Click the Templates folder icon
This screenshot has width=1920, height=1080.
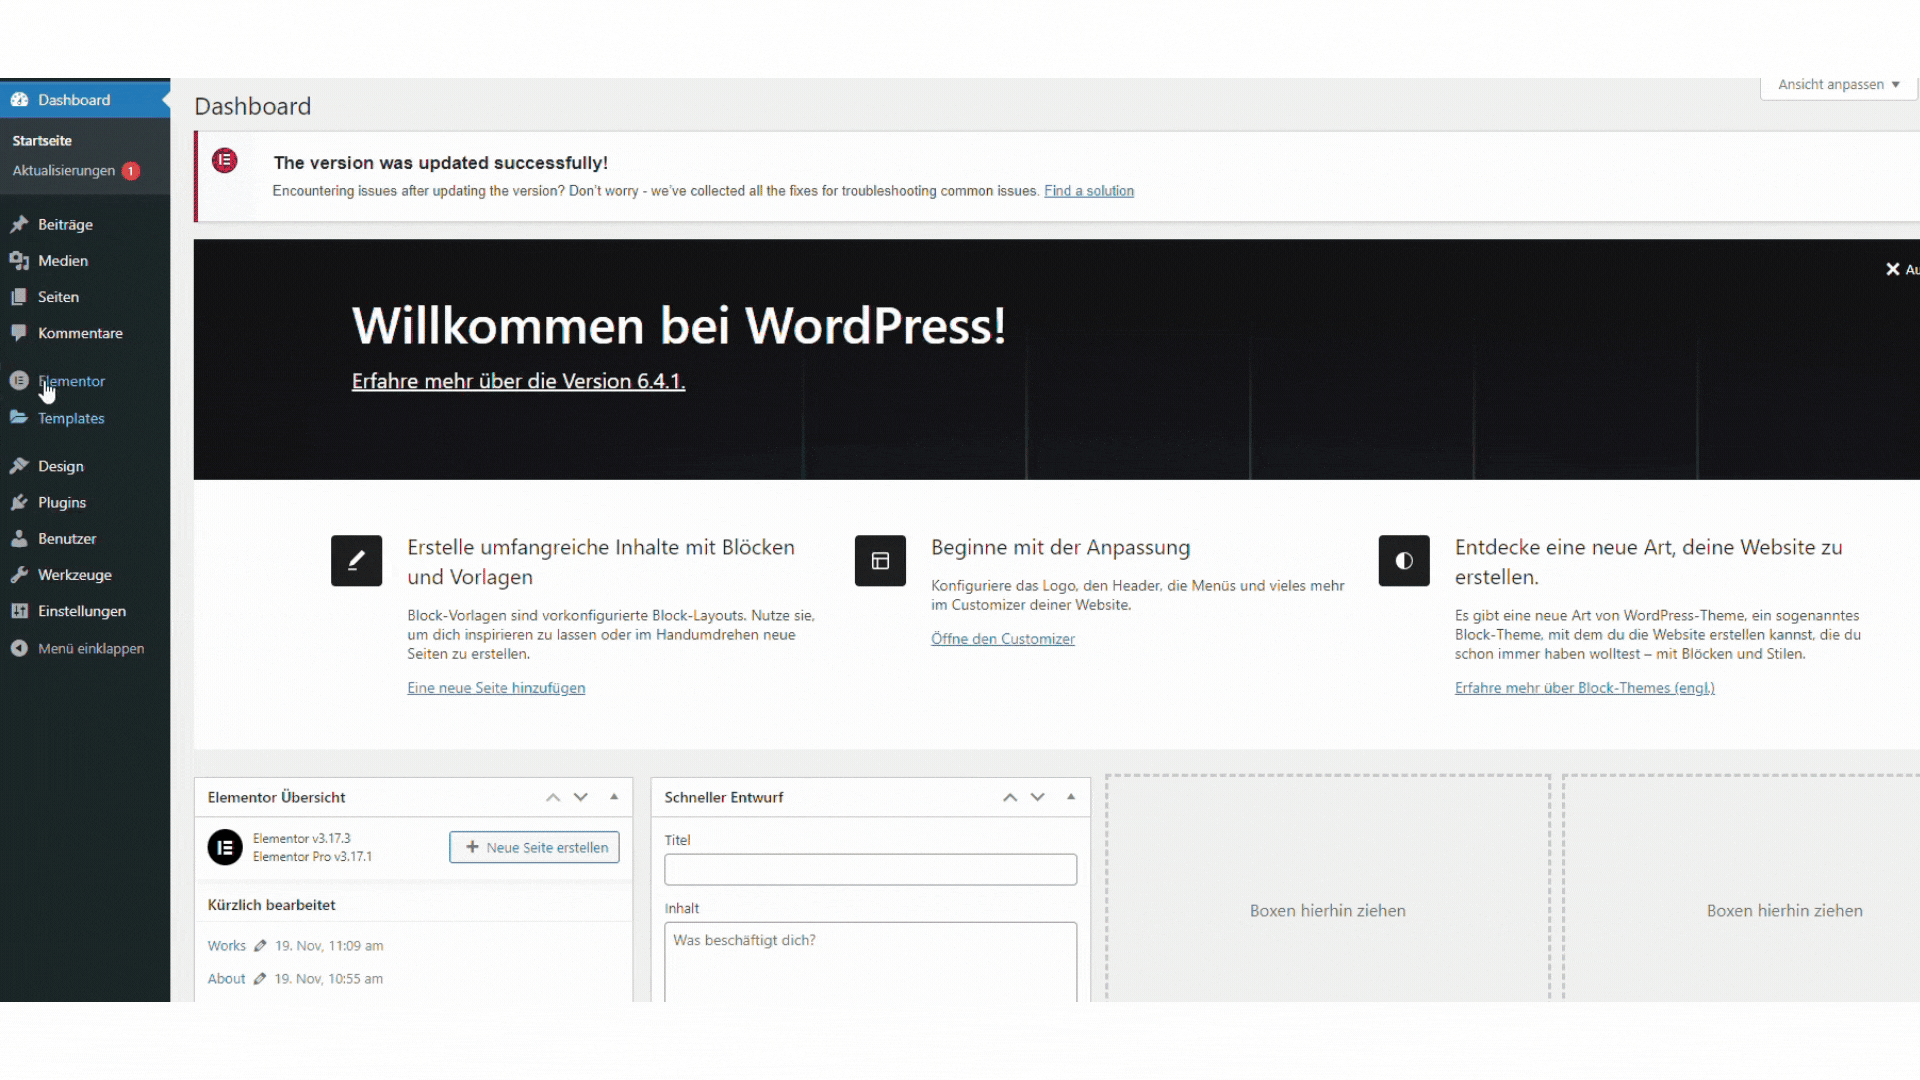tap(19, 417)
